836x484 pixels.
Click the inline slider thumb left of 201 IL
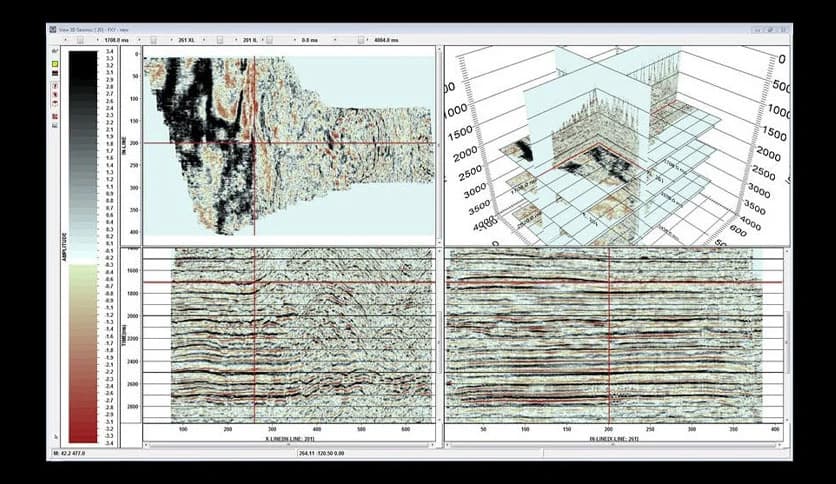tap(220, 40)
